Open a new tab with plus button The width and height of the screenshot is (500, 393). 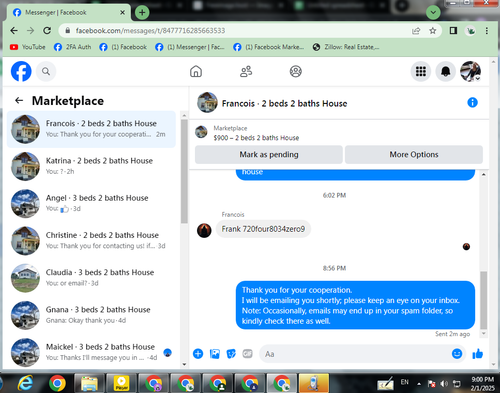coord(142,13)
